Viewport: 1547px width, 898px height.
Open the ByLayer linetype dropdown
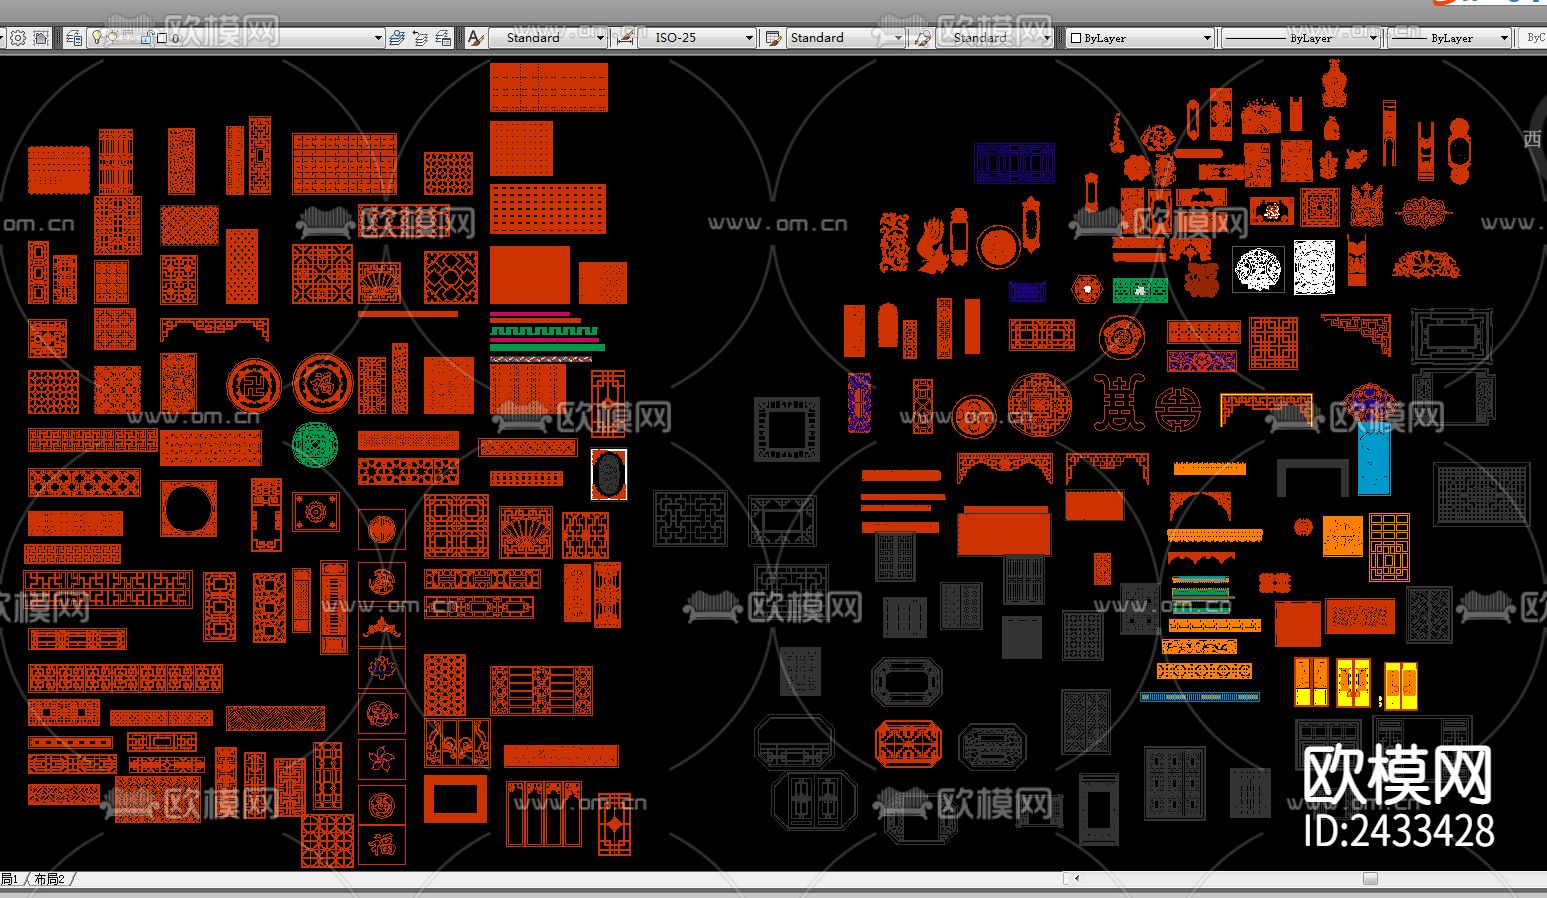point(1374,38)
